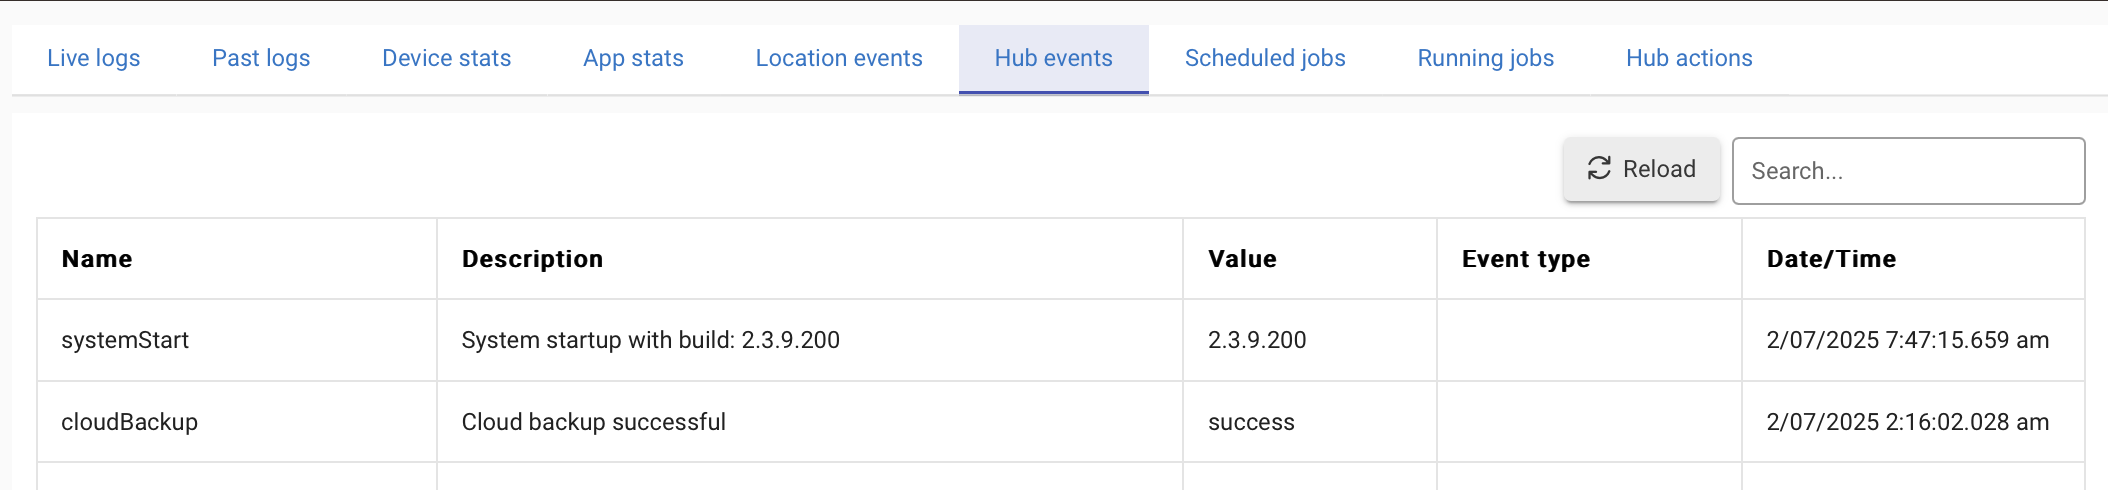Select the App stats tab
Viewport: 2108px width, 490px height.
633,59
